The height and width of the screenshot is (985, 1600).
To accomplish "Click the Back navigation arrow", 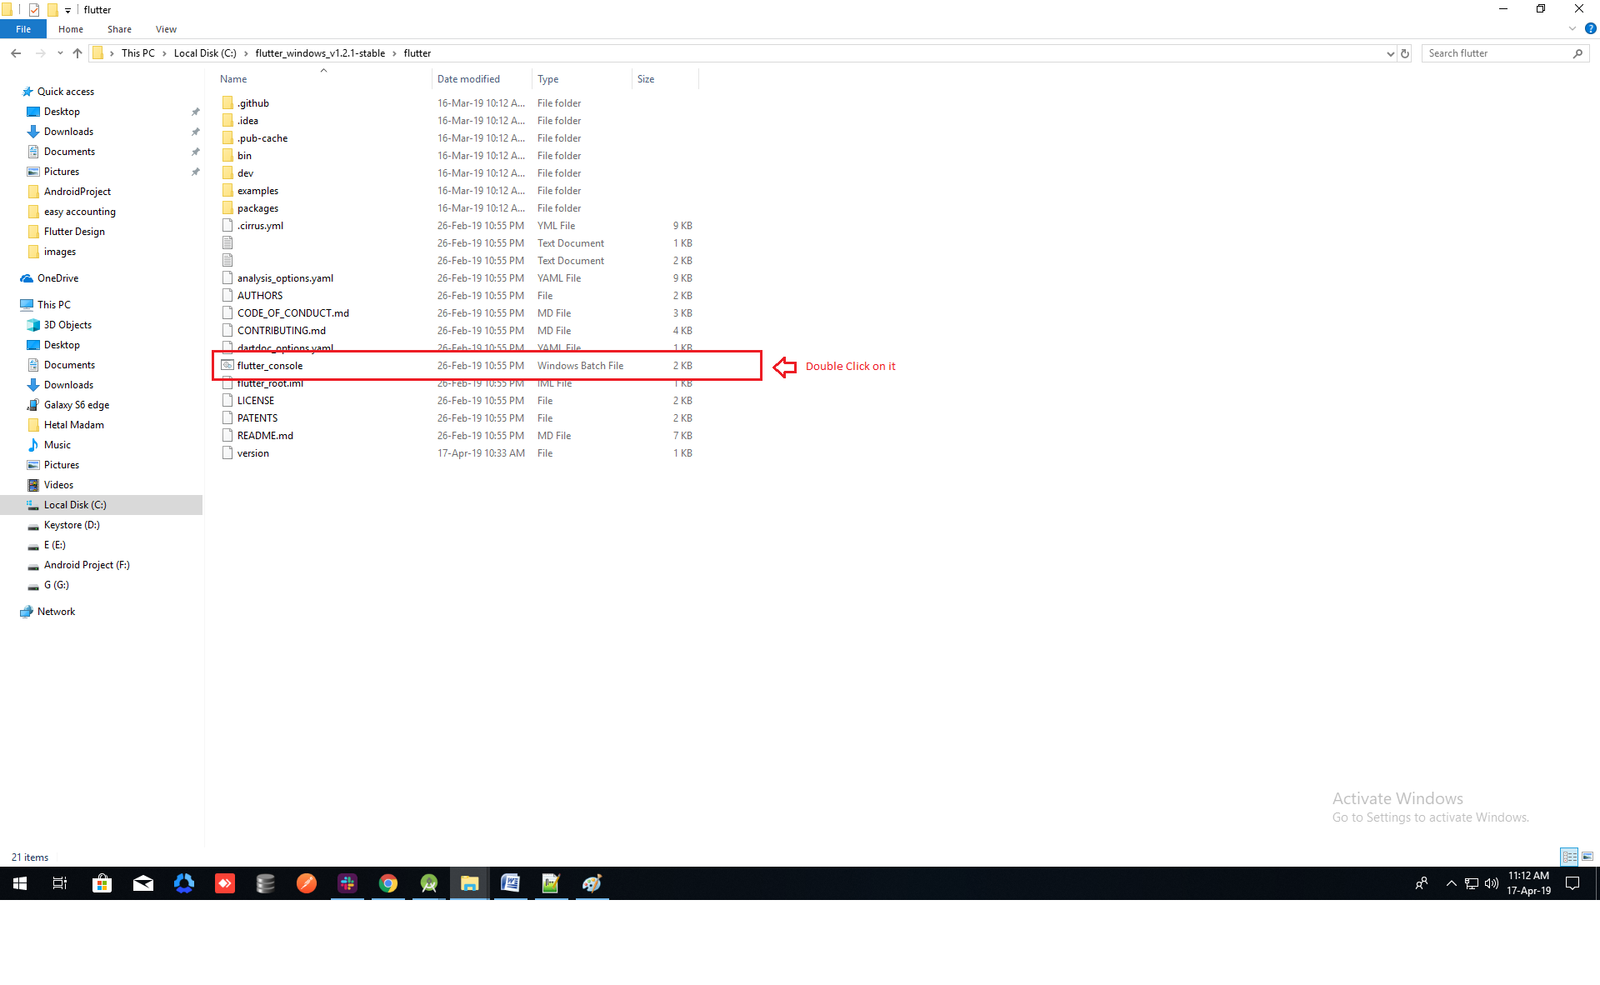I will point(16,53).
